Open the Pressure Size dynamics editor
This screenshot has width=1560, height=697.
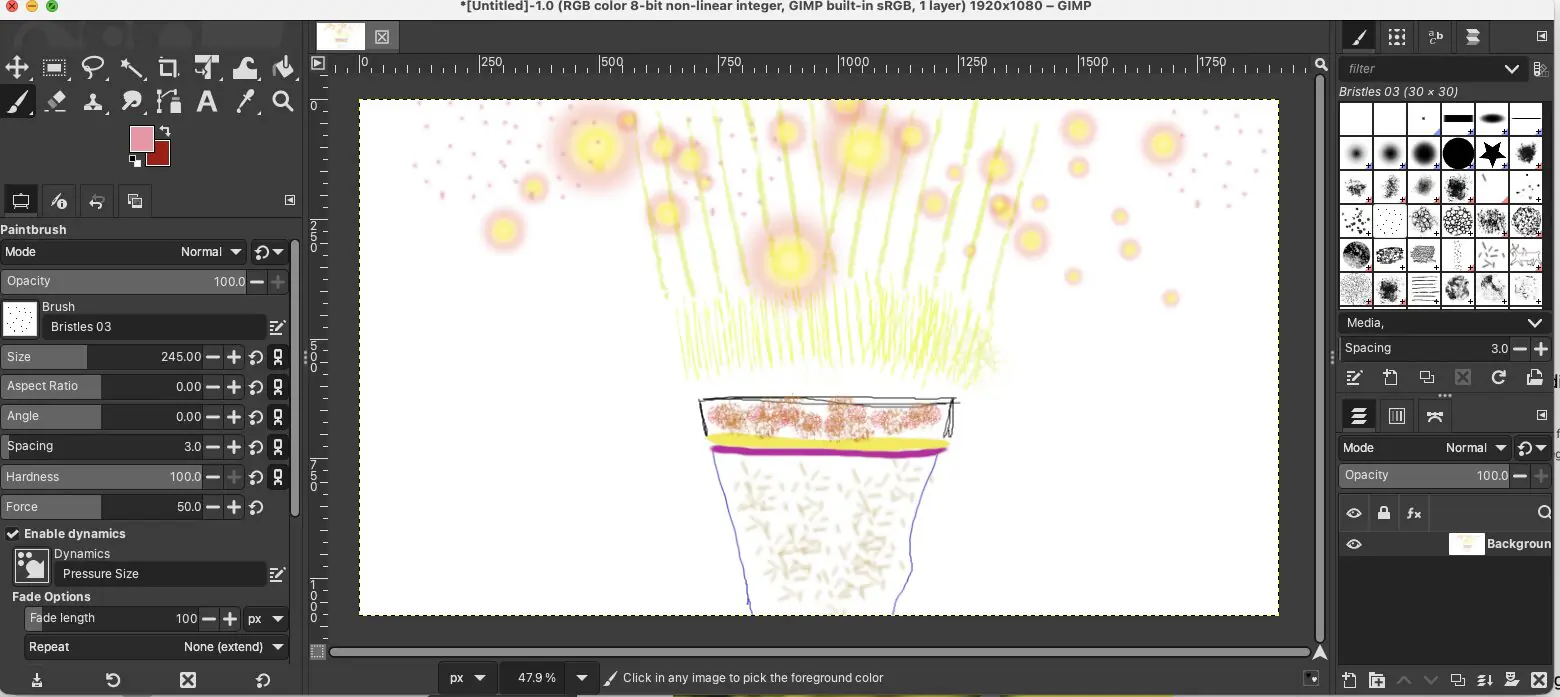277,574
